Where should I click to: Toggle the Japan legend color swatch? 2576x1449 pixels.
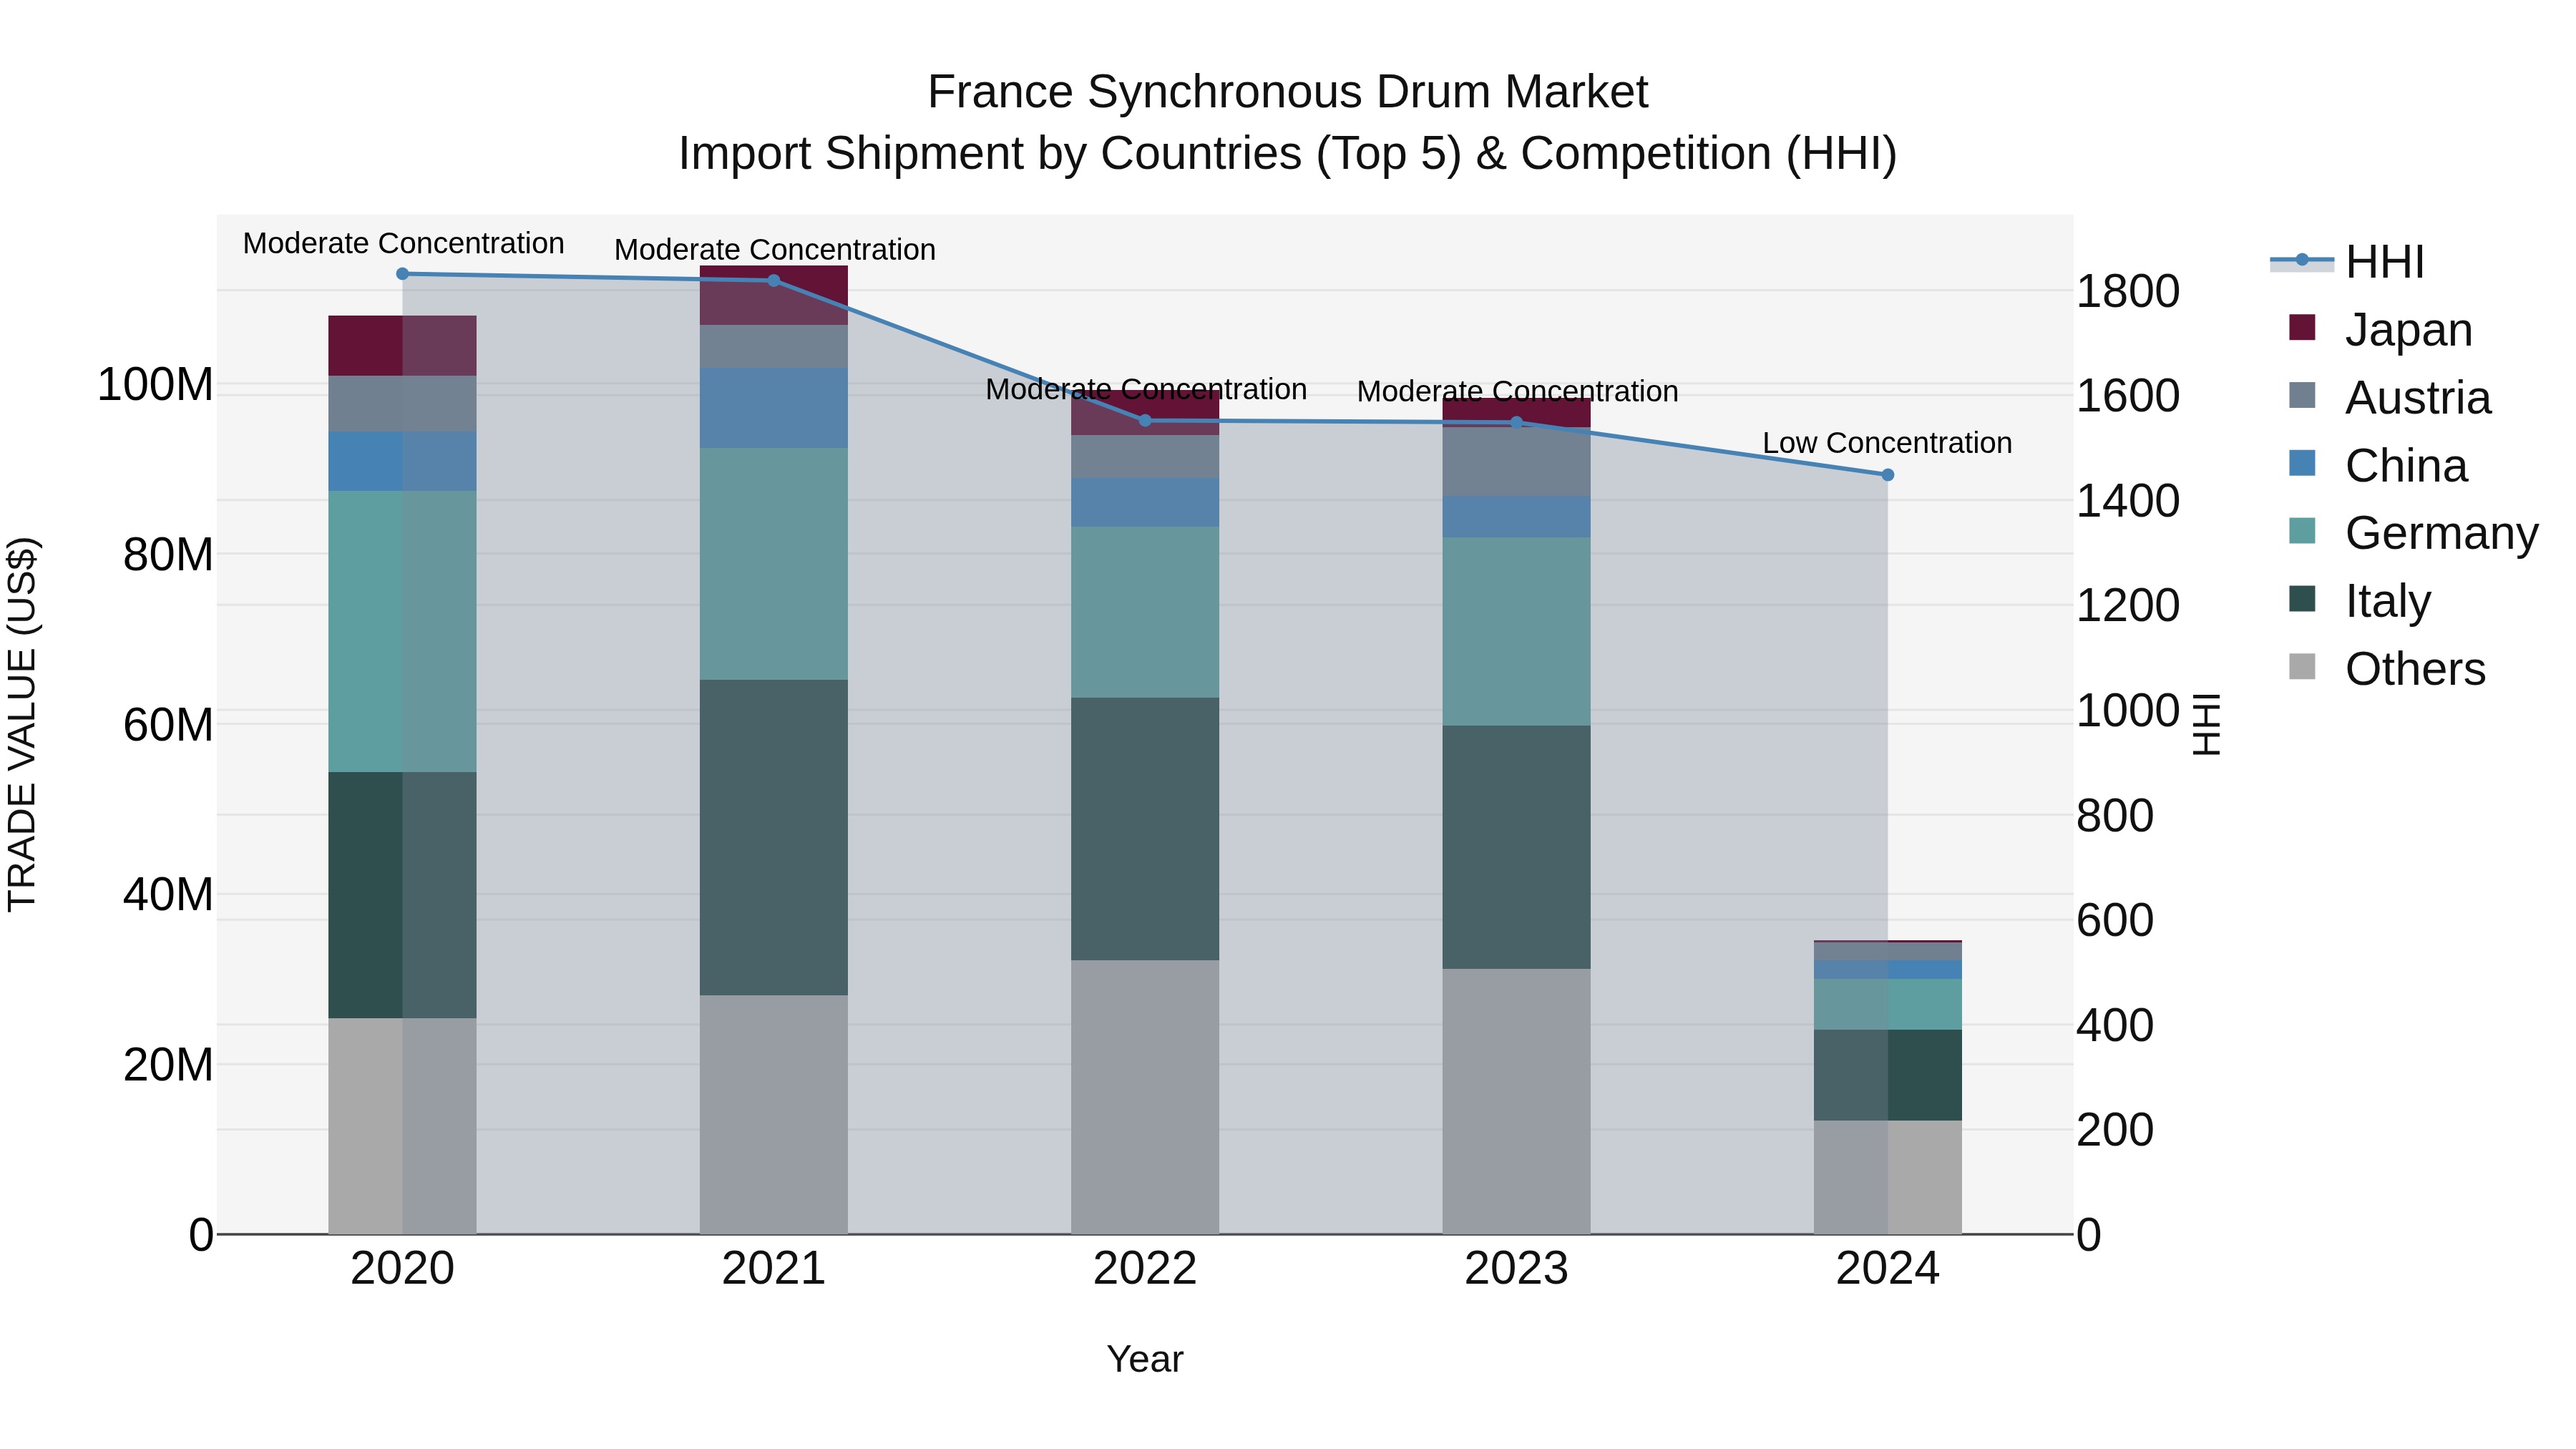[2302, 328]
